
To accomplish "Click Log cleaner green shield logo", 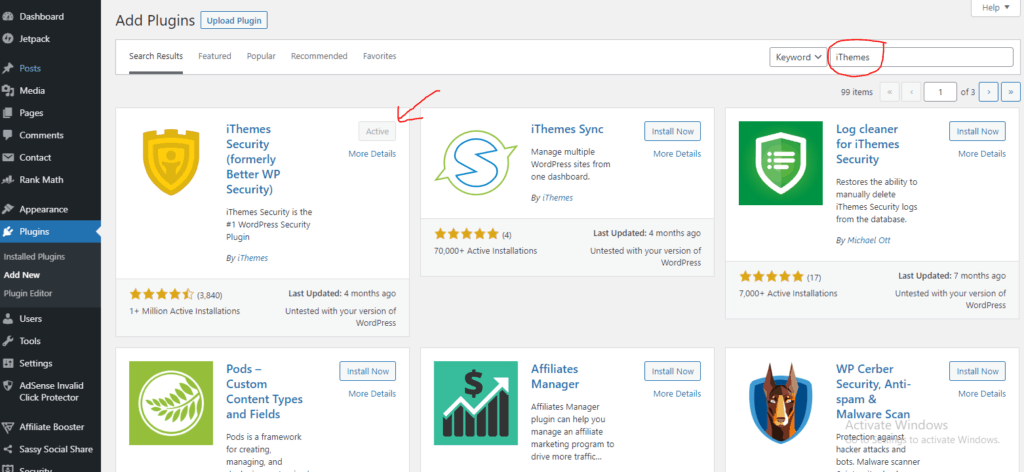I will [x=780, y=163].
